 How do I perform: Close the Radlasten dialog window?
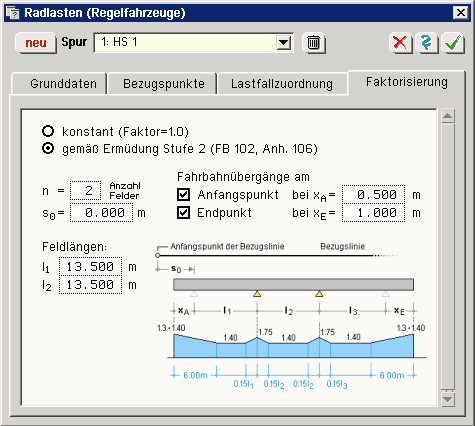461,13
